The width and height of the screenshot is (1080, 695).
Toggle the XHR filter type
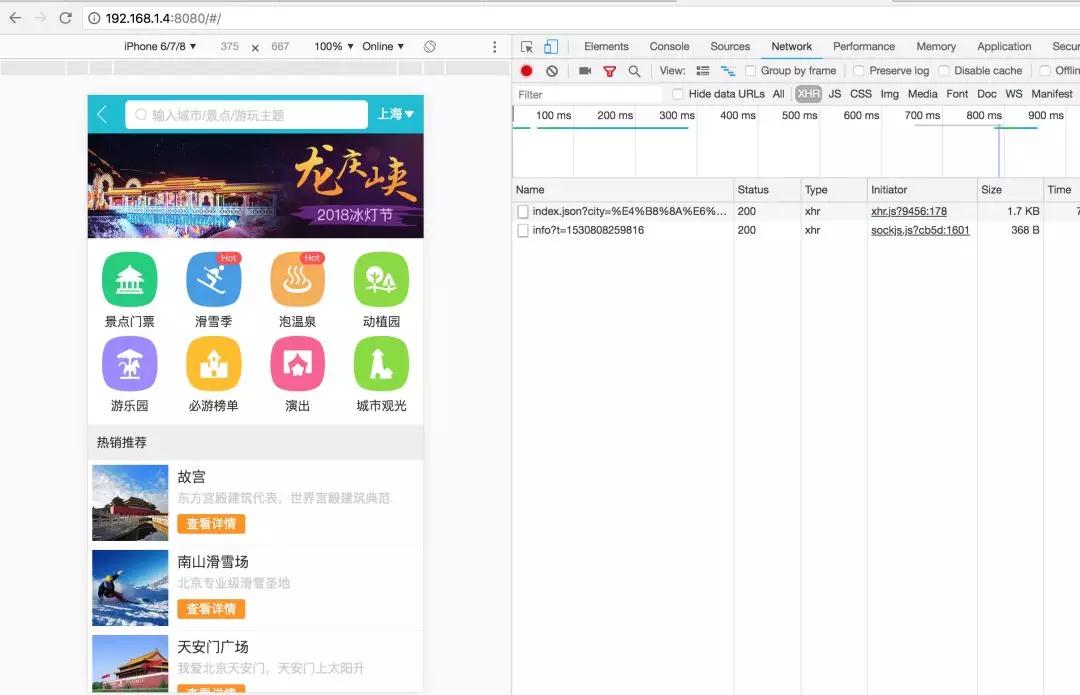click(809, 94)
